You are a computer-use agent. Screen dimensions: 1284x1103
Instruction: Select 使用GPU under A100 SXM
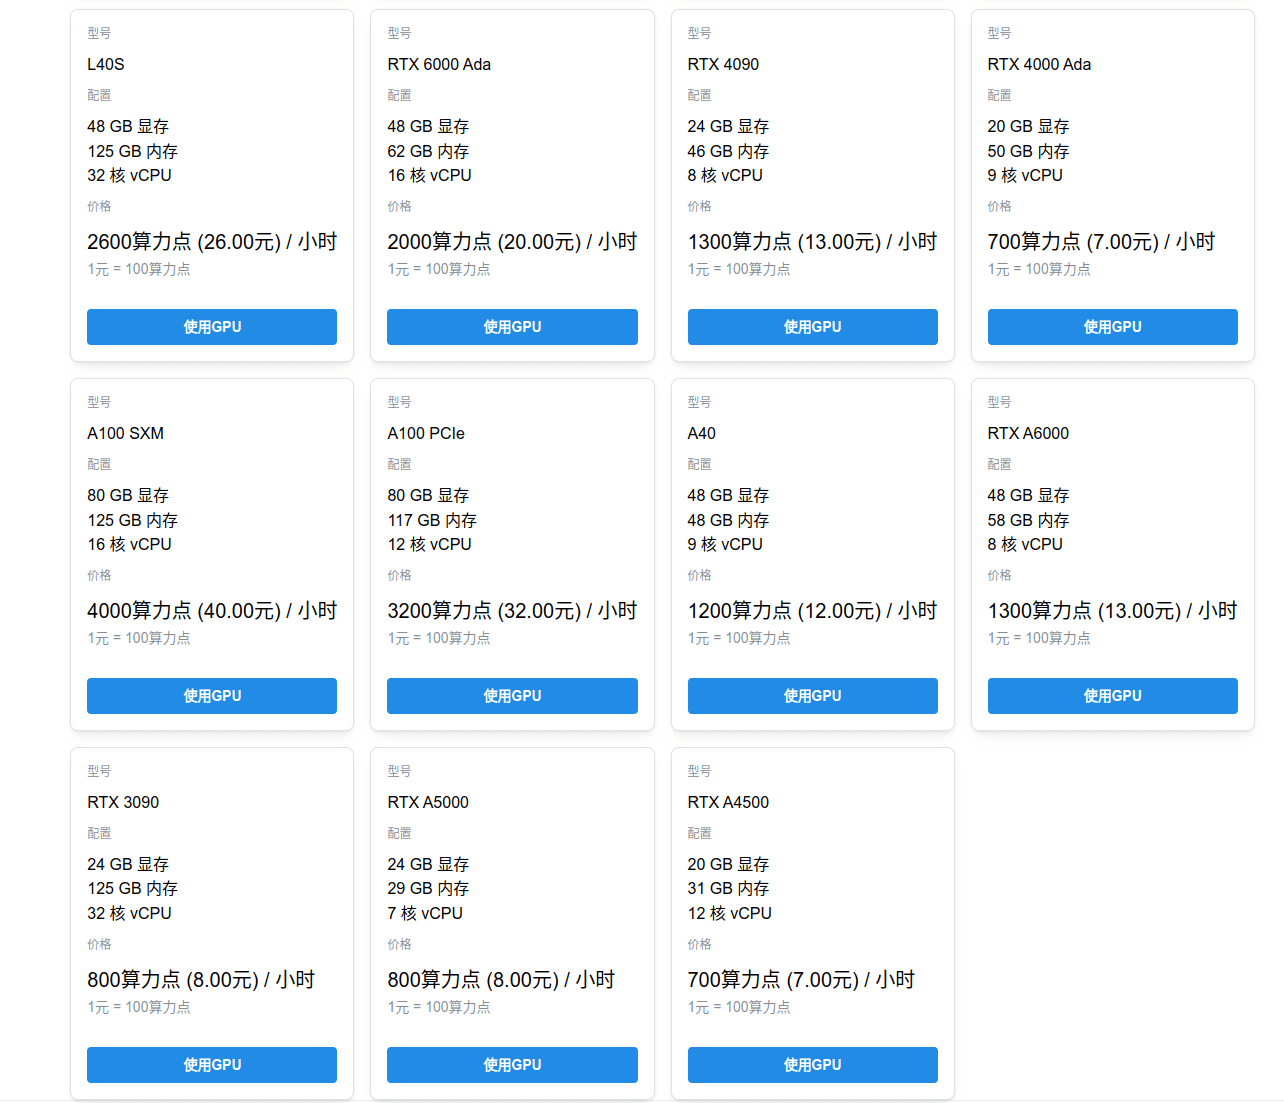[x=212, y=696]
